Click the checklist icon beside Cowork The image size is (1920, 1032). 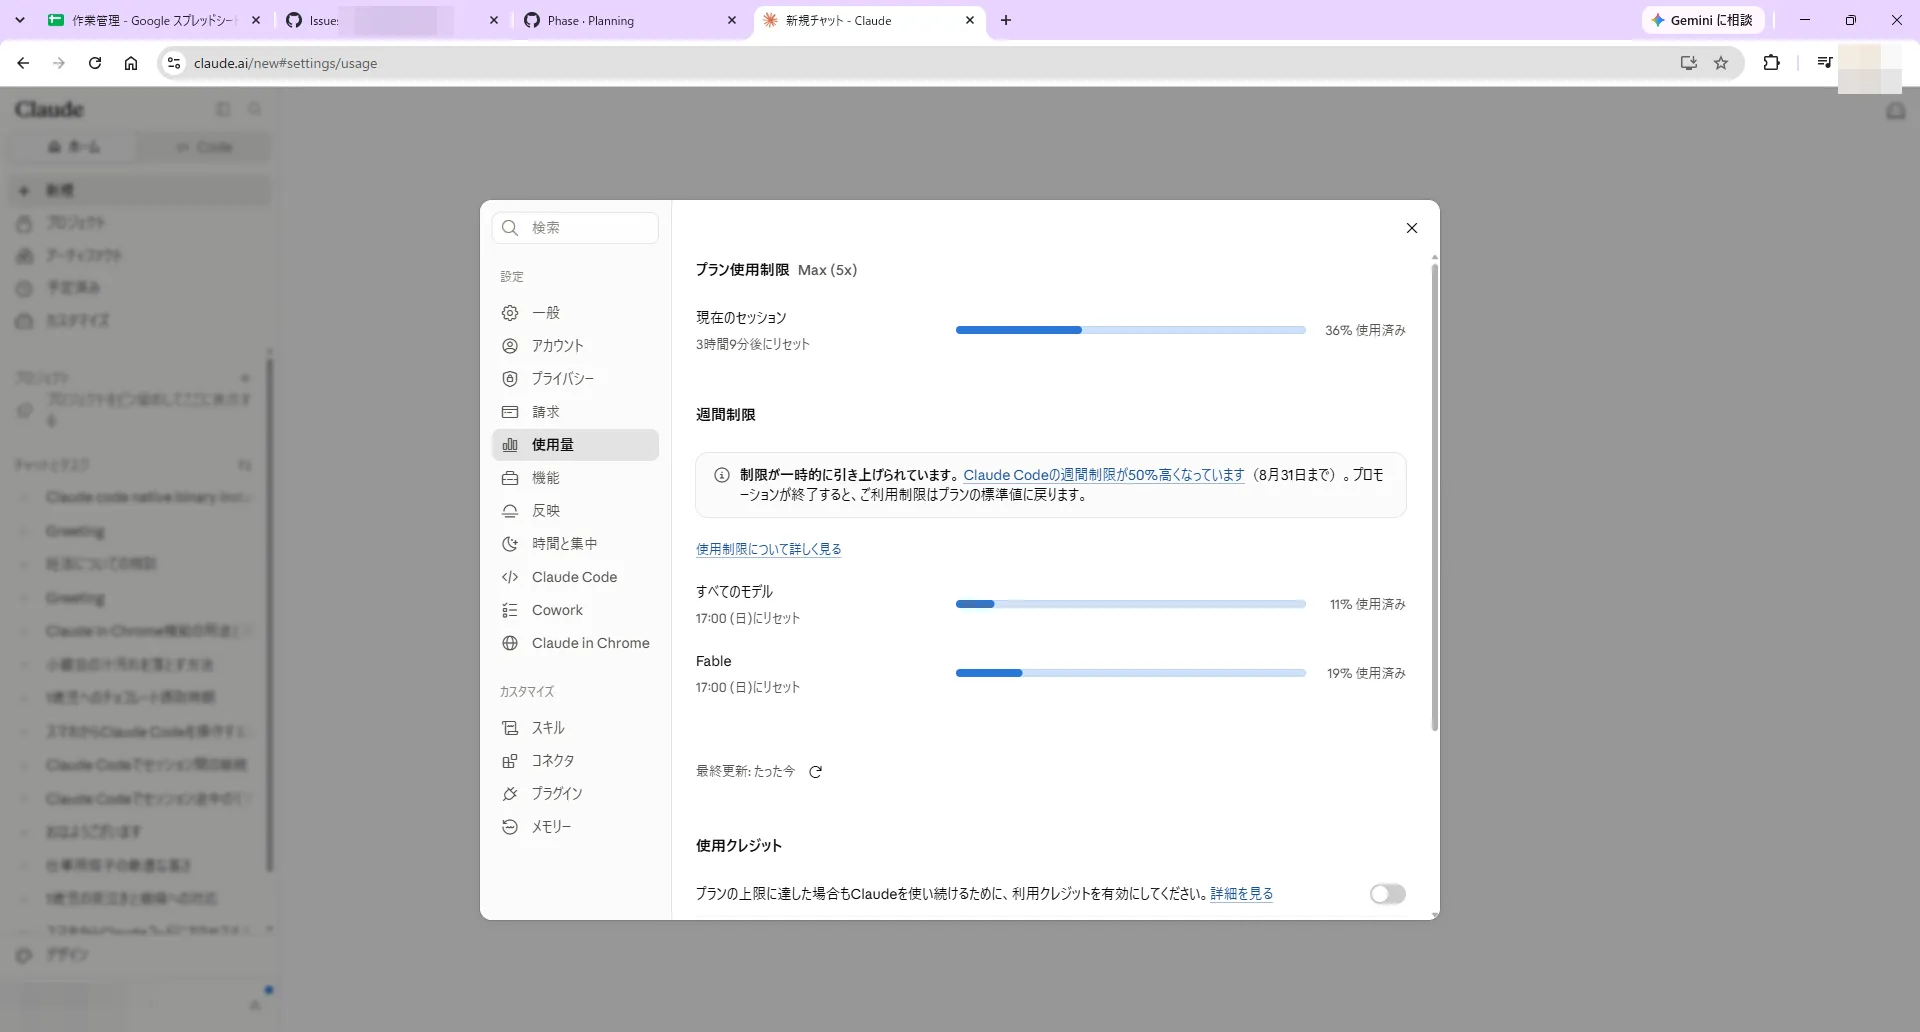click(x=510, y=610)
